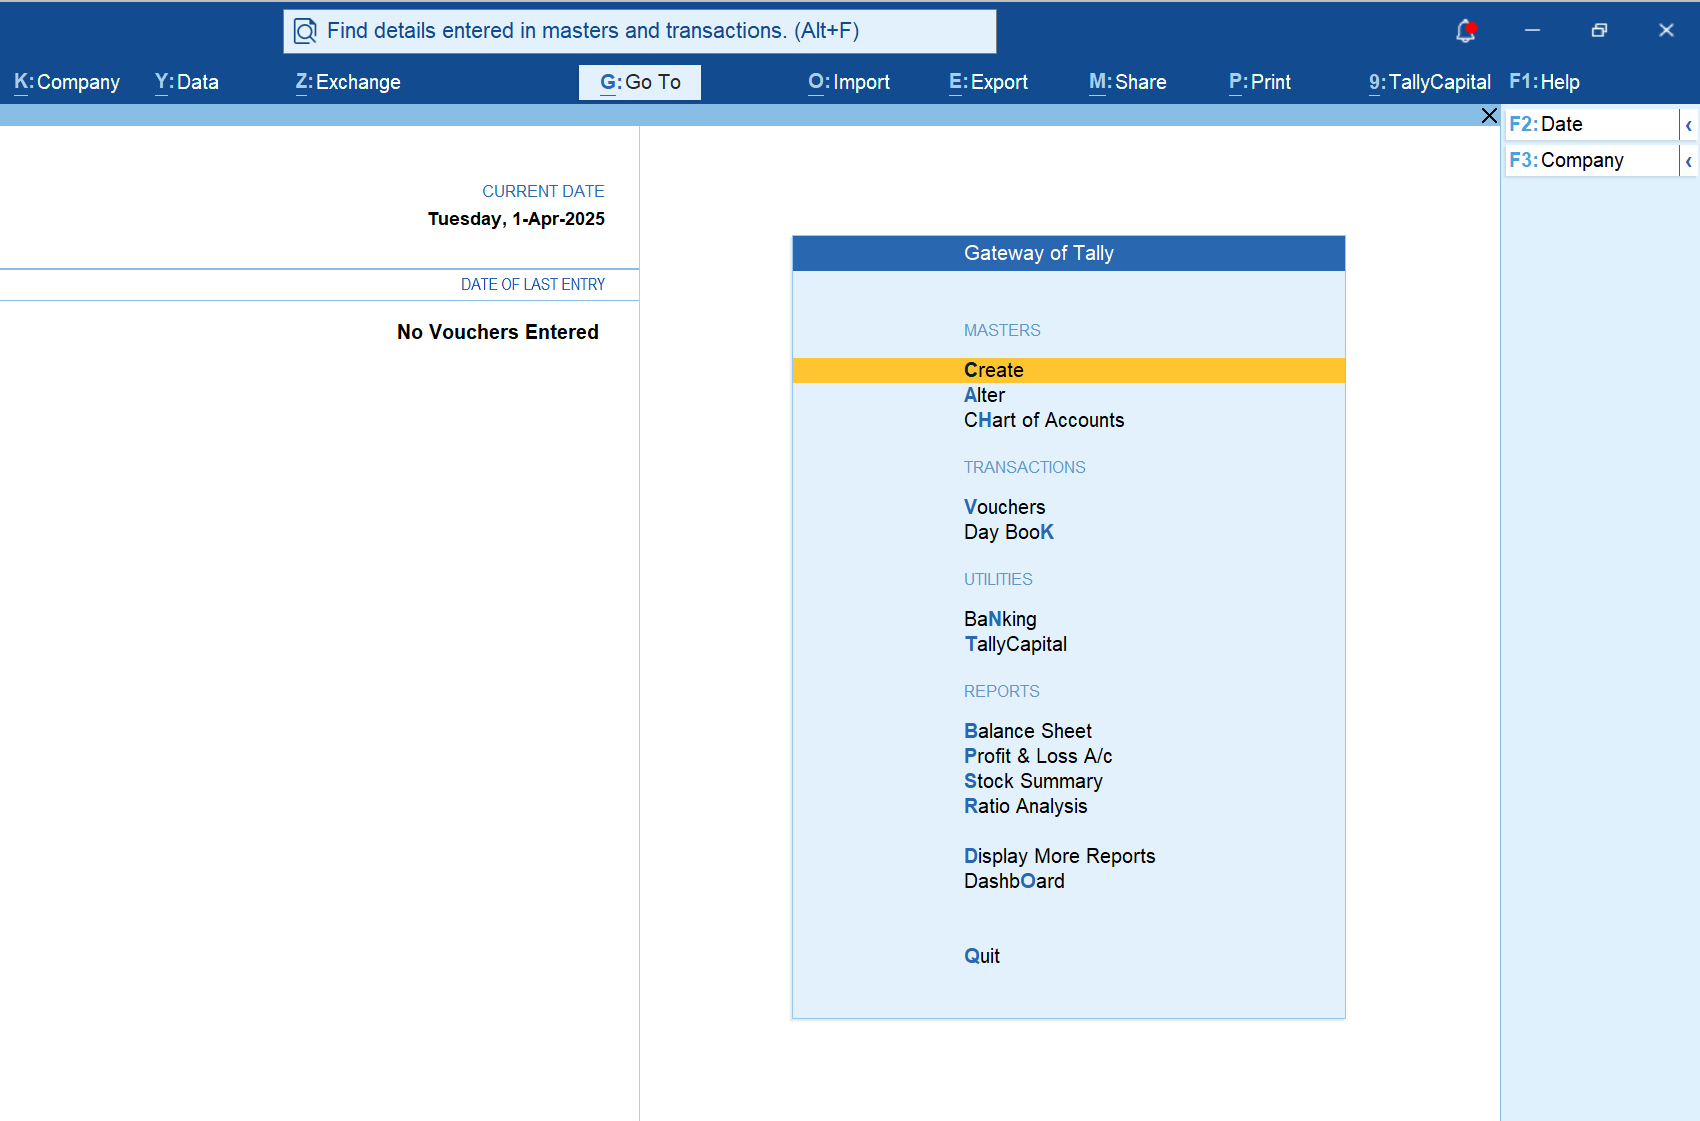This screenshot has height=1121, width=1700.
Task: Open Vouchers under Transactions
Action: pyautogui.click(x=1004, y=507)
